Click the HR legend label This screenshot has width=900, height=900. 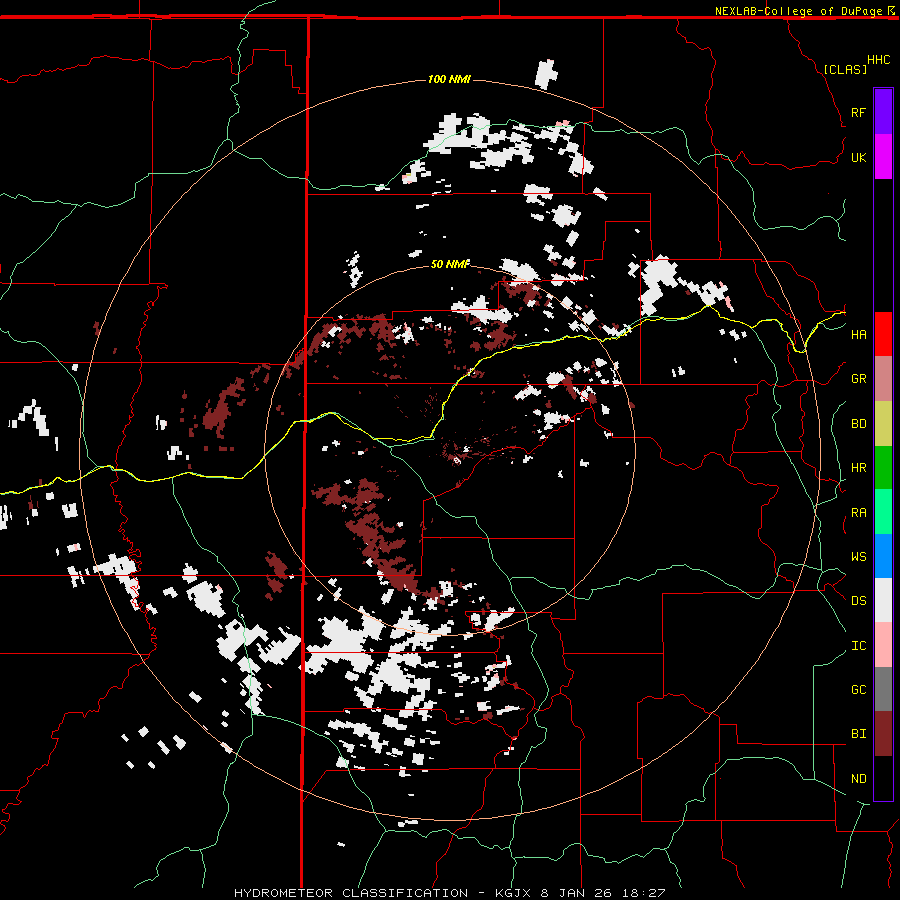point(858,468)
